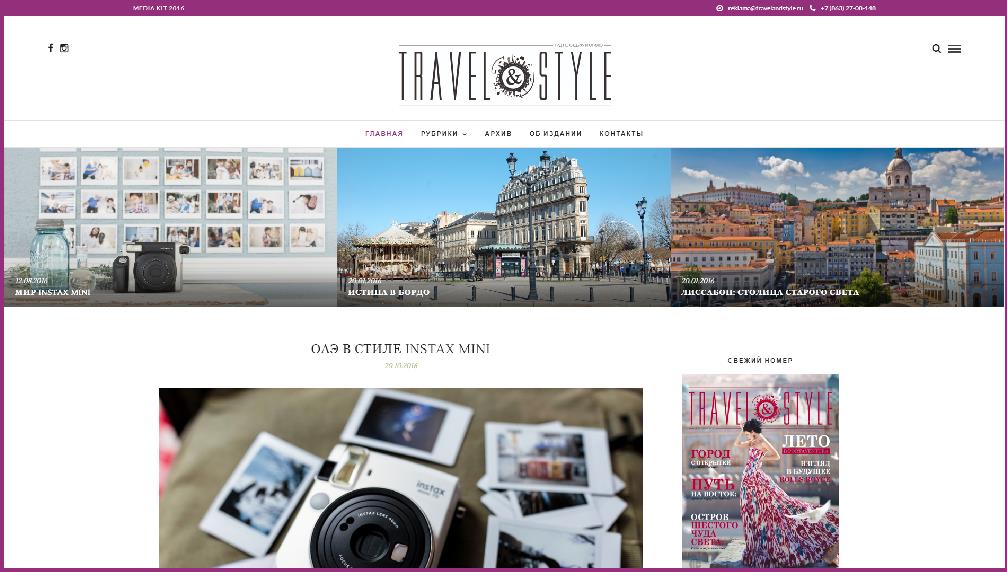Viewport: 1007px width, 572px height.
Task: Click the search magnifier icon
Action: [x=936, y=48]
